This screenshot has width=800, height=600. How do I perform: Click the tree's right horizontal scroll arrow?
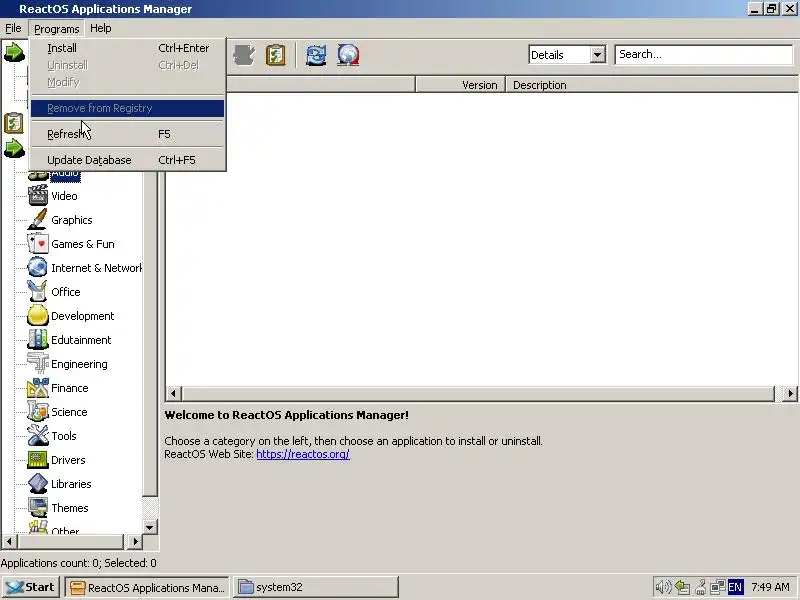135,541
